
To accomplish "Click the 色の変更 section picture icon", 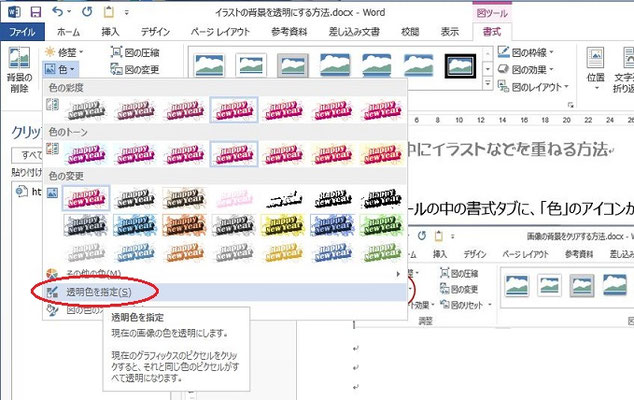I will tap(53, 193).
